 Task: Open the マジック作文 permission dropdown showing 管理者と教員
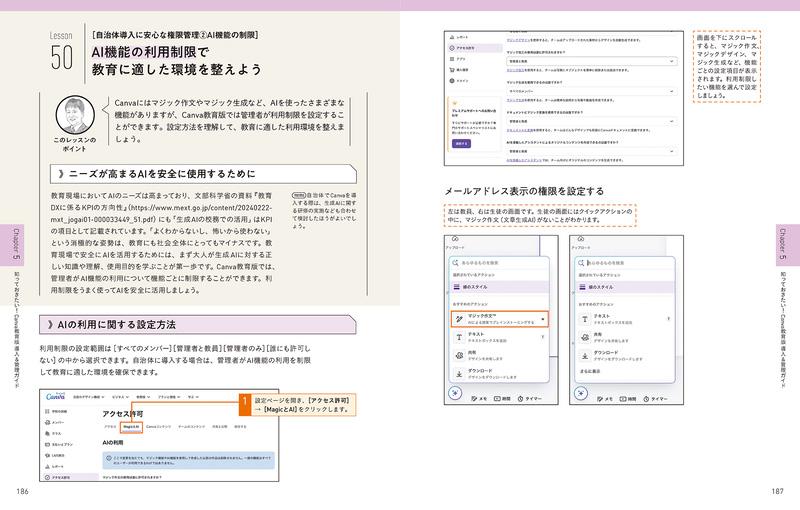point(592,61)
